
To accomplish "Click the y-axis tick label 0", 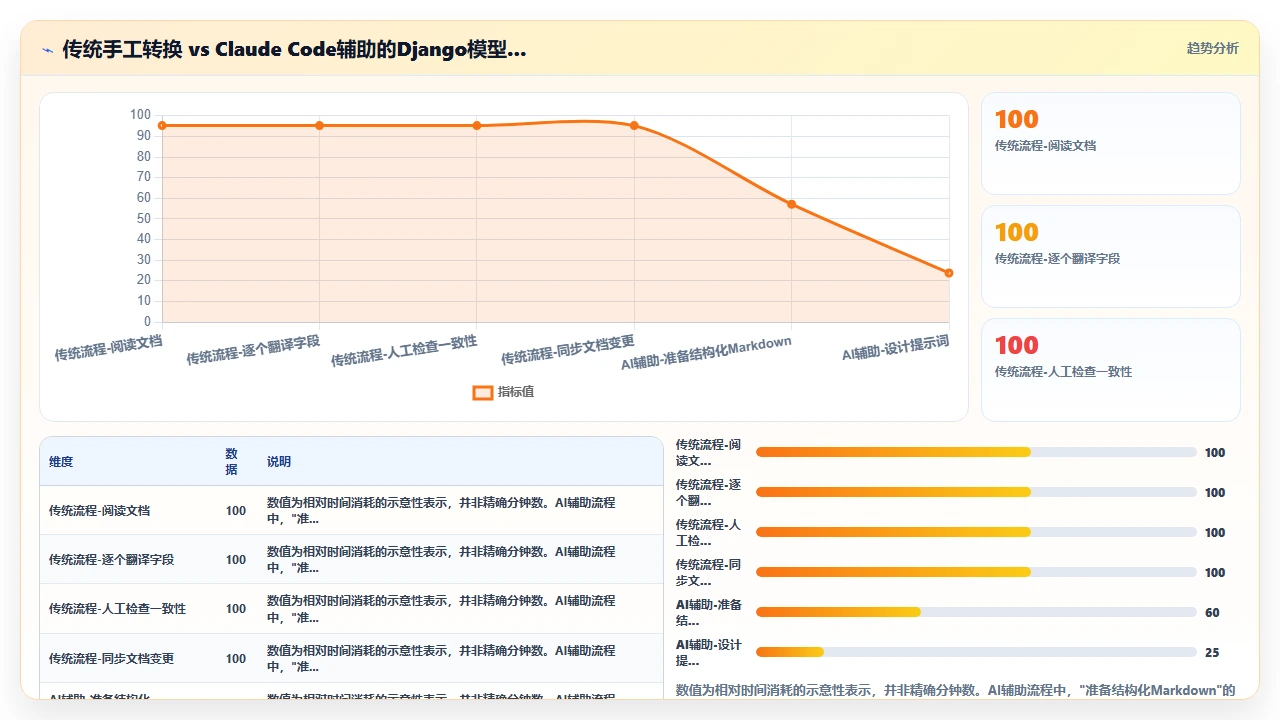I will point(147,322).
